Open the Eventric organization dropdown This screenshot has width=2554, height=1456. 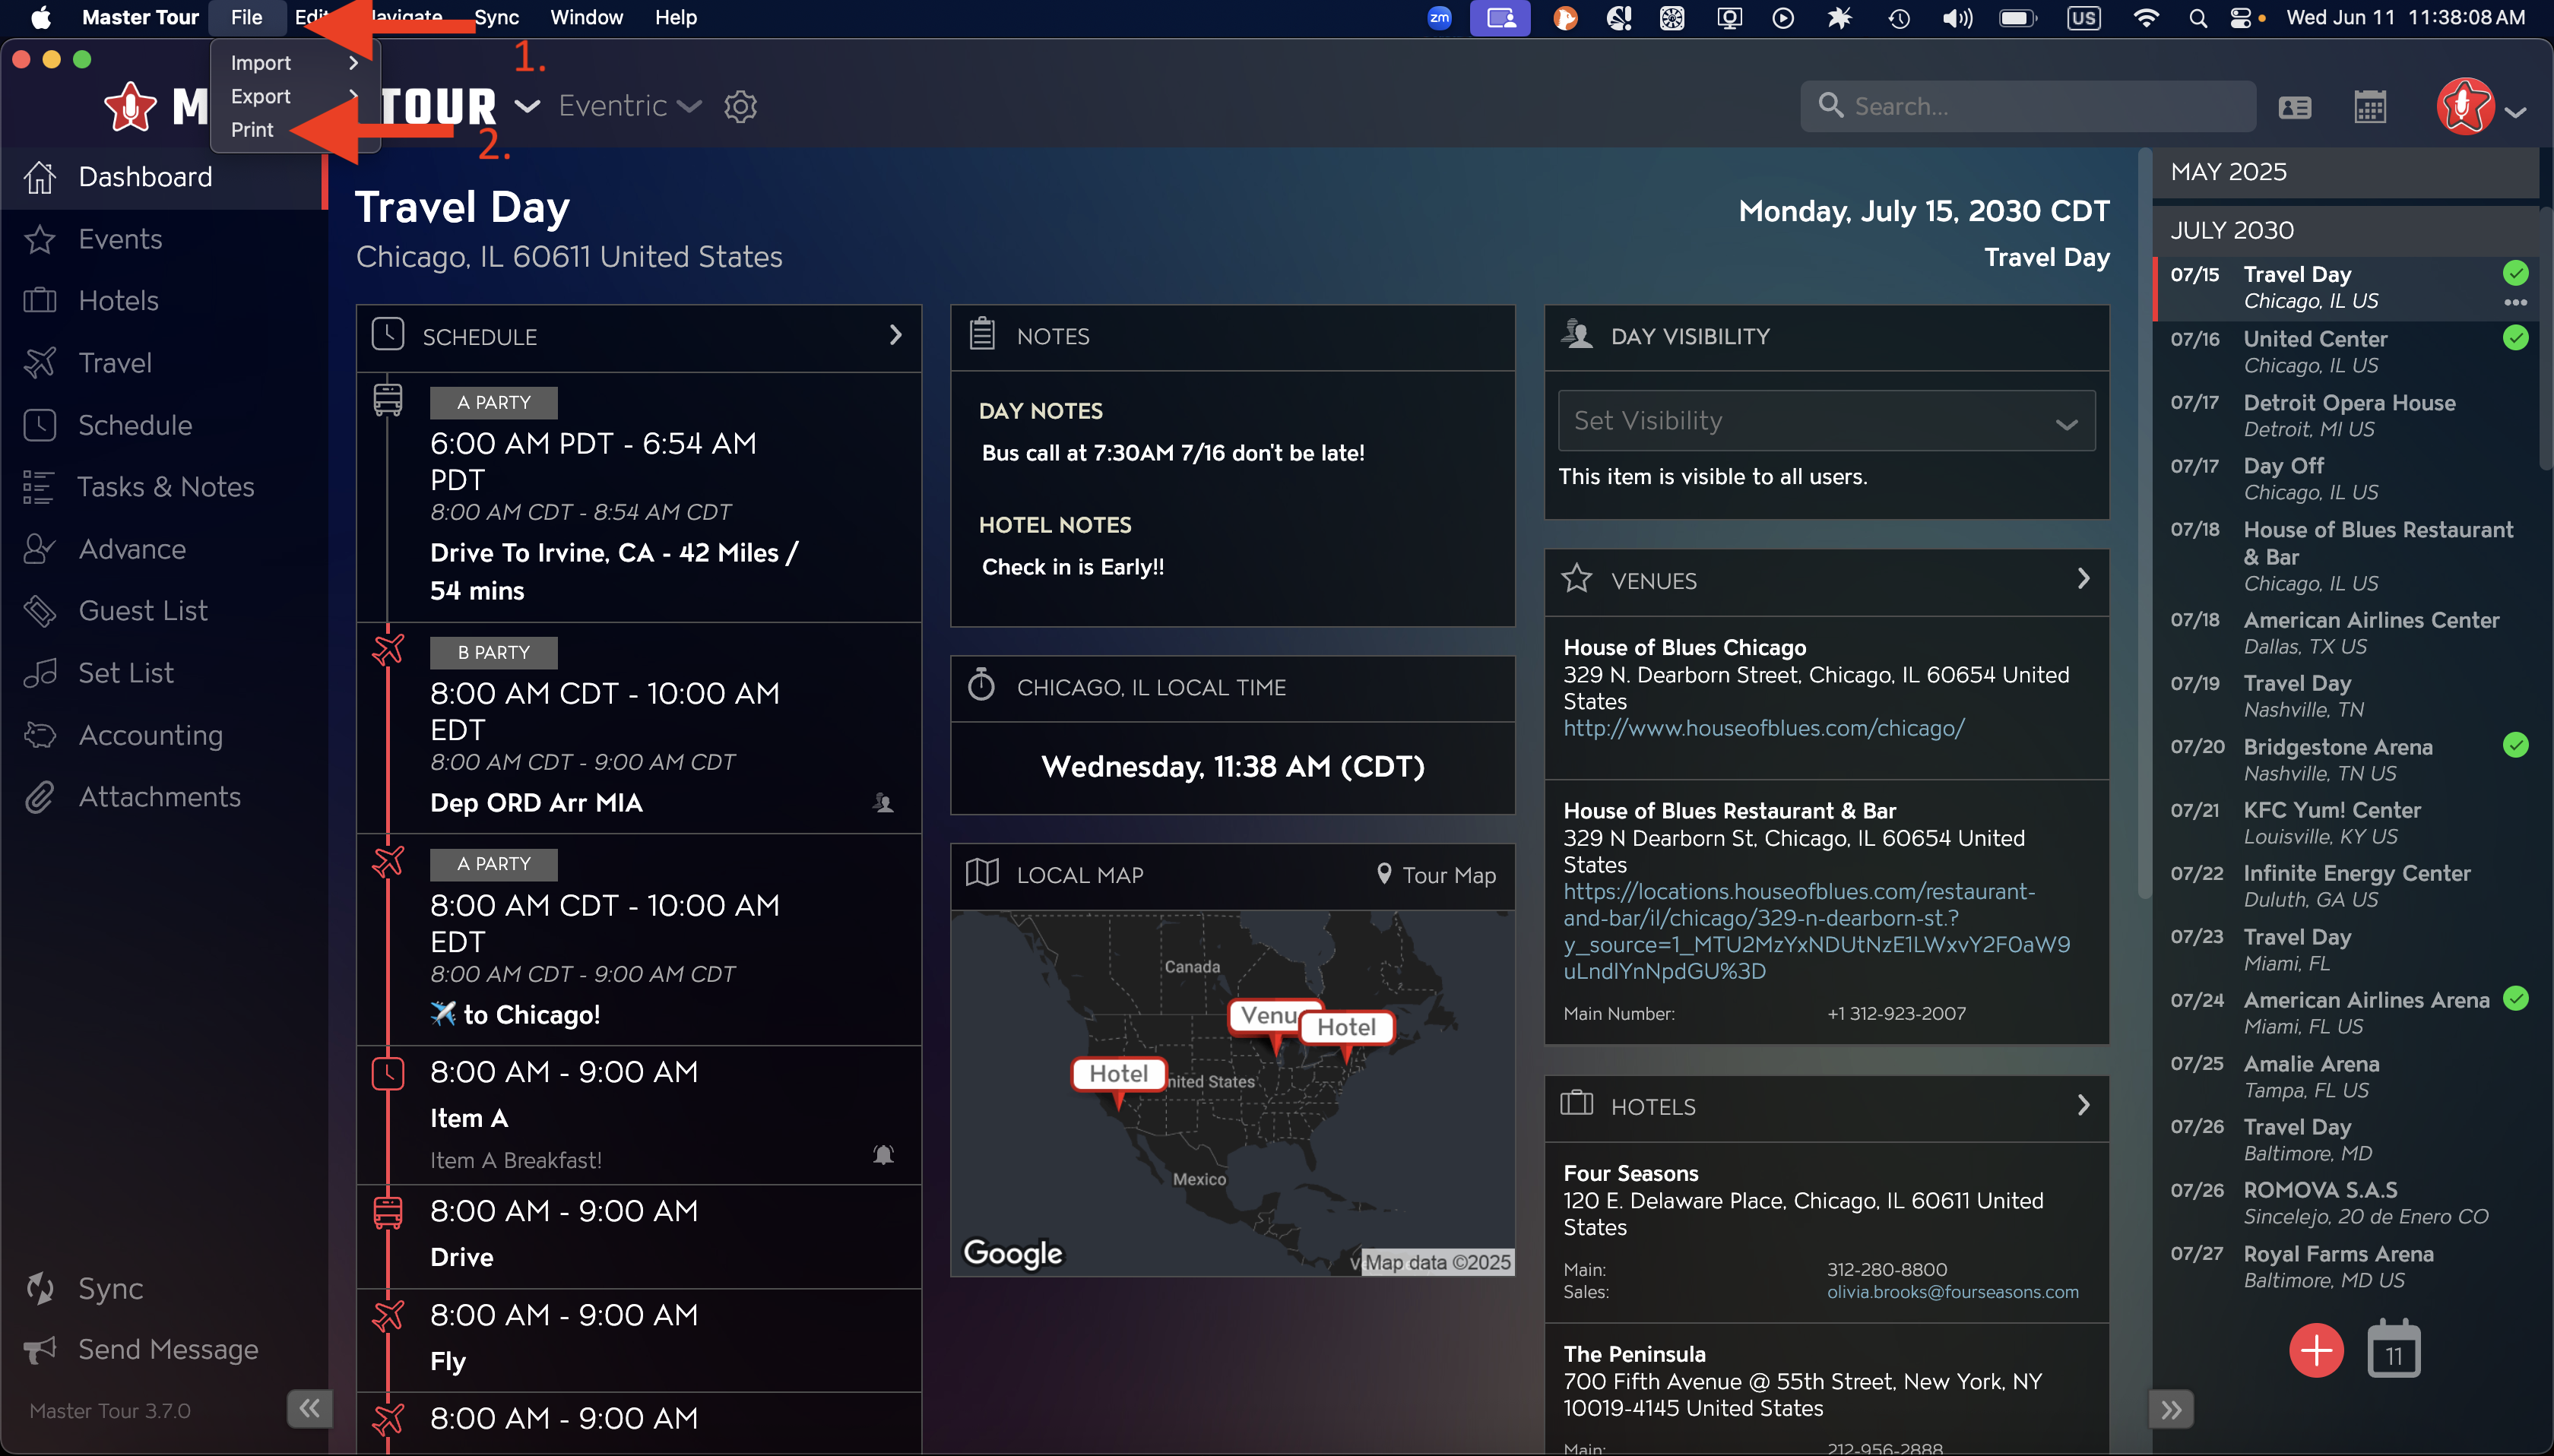coord(630,106)
